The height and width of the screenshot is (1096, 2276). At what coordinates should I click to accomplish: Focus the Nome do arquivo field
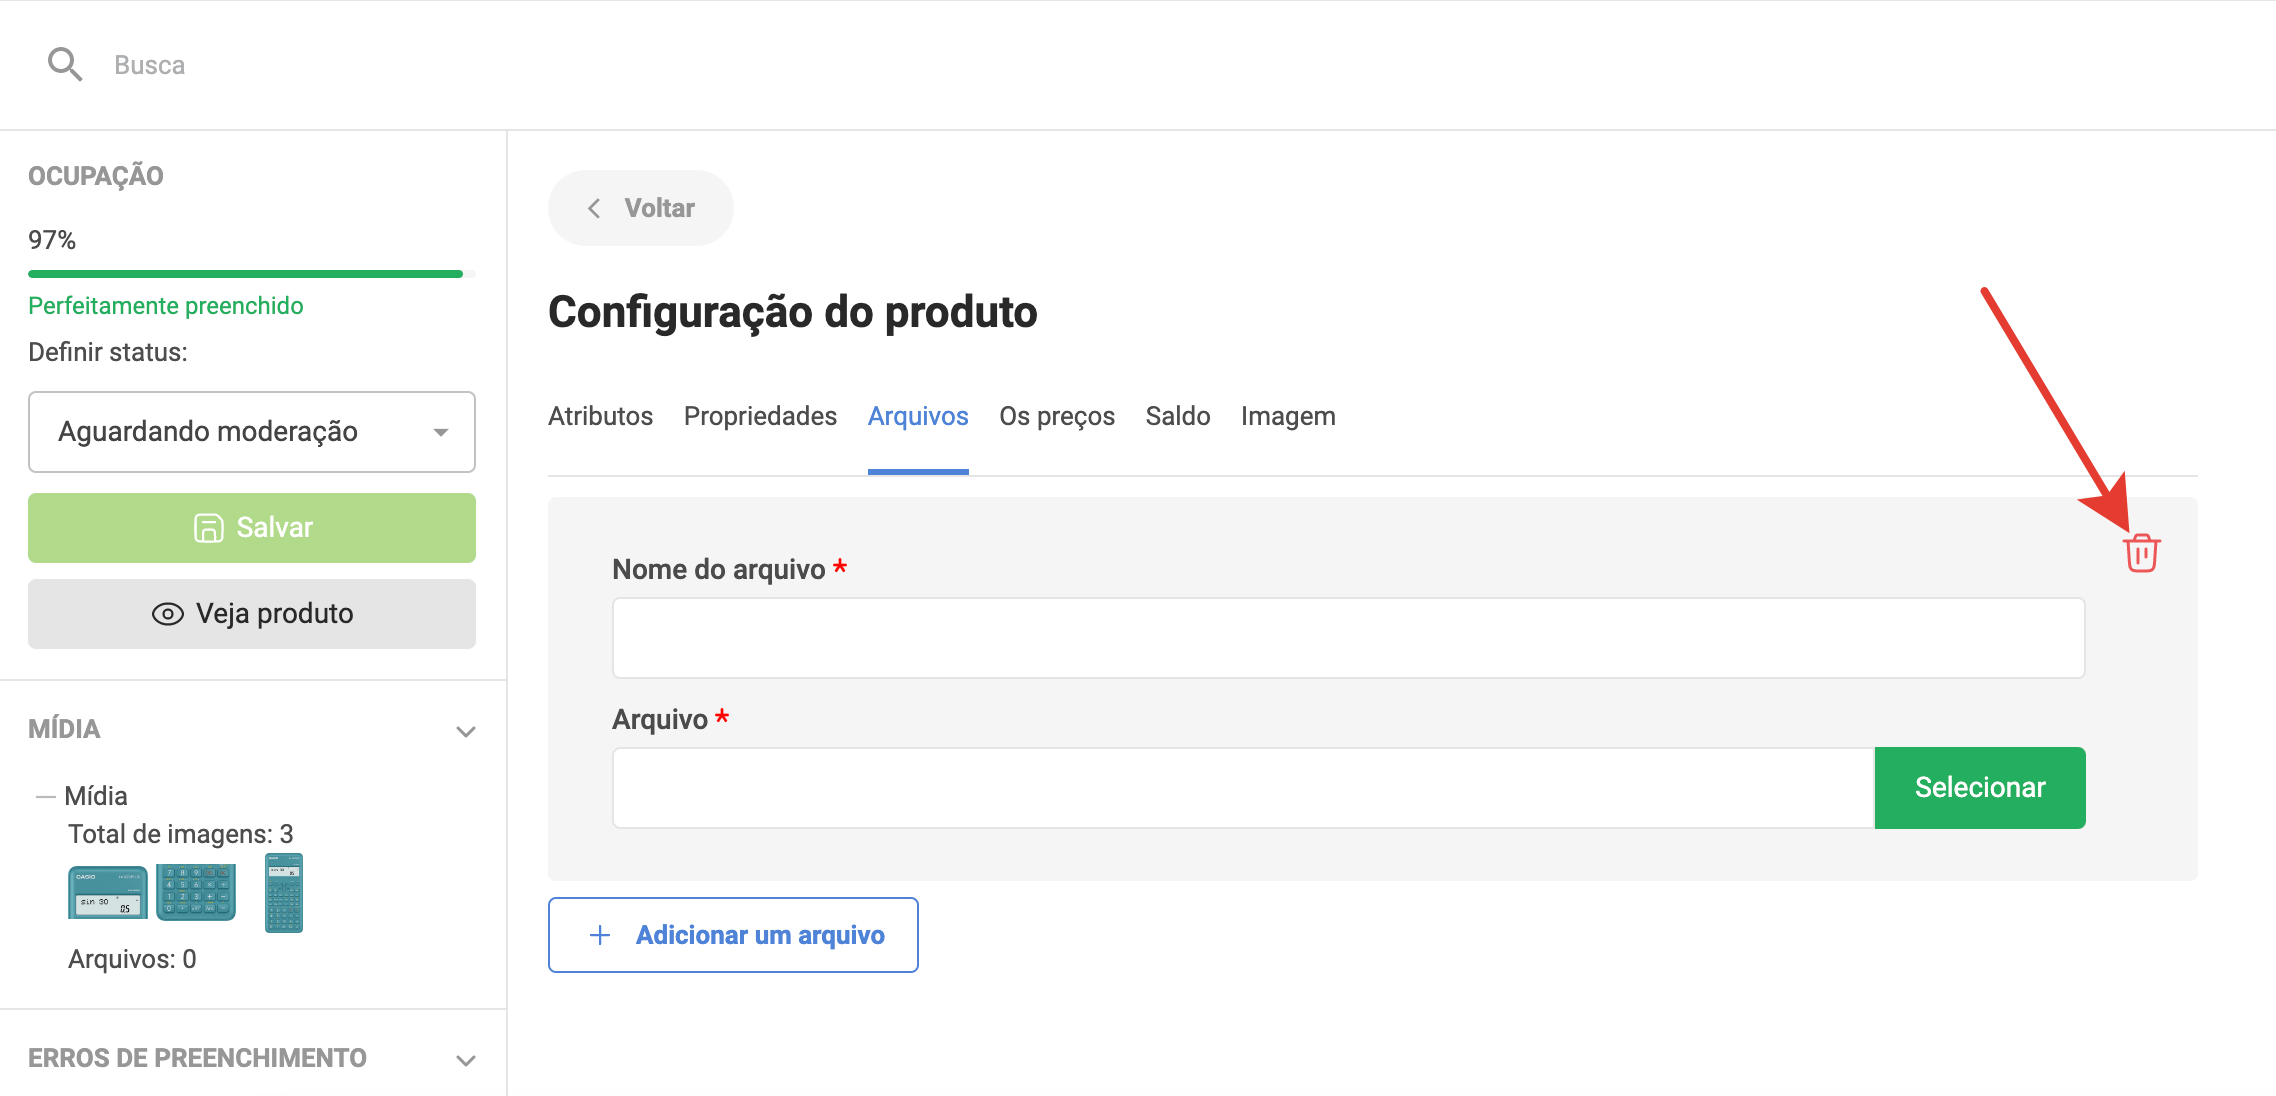[1348, 638]
